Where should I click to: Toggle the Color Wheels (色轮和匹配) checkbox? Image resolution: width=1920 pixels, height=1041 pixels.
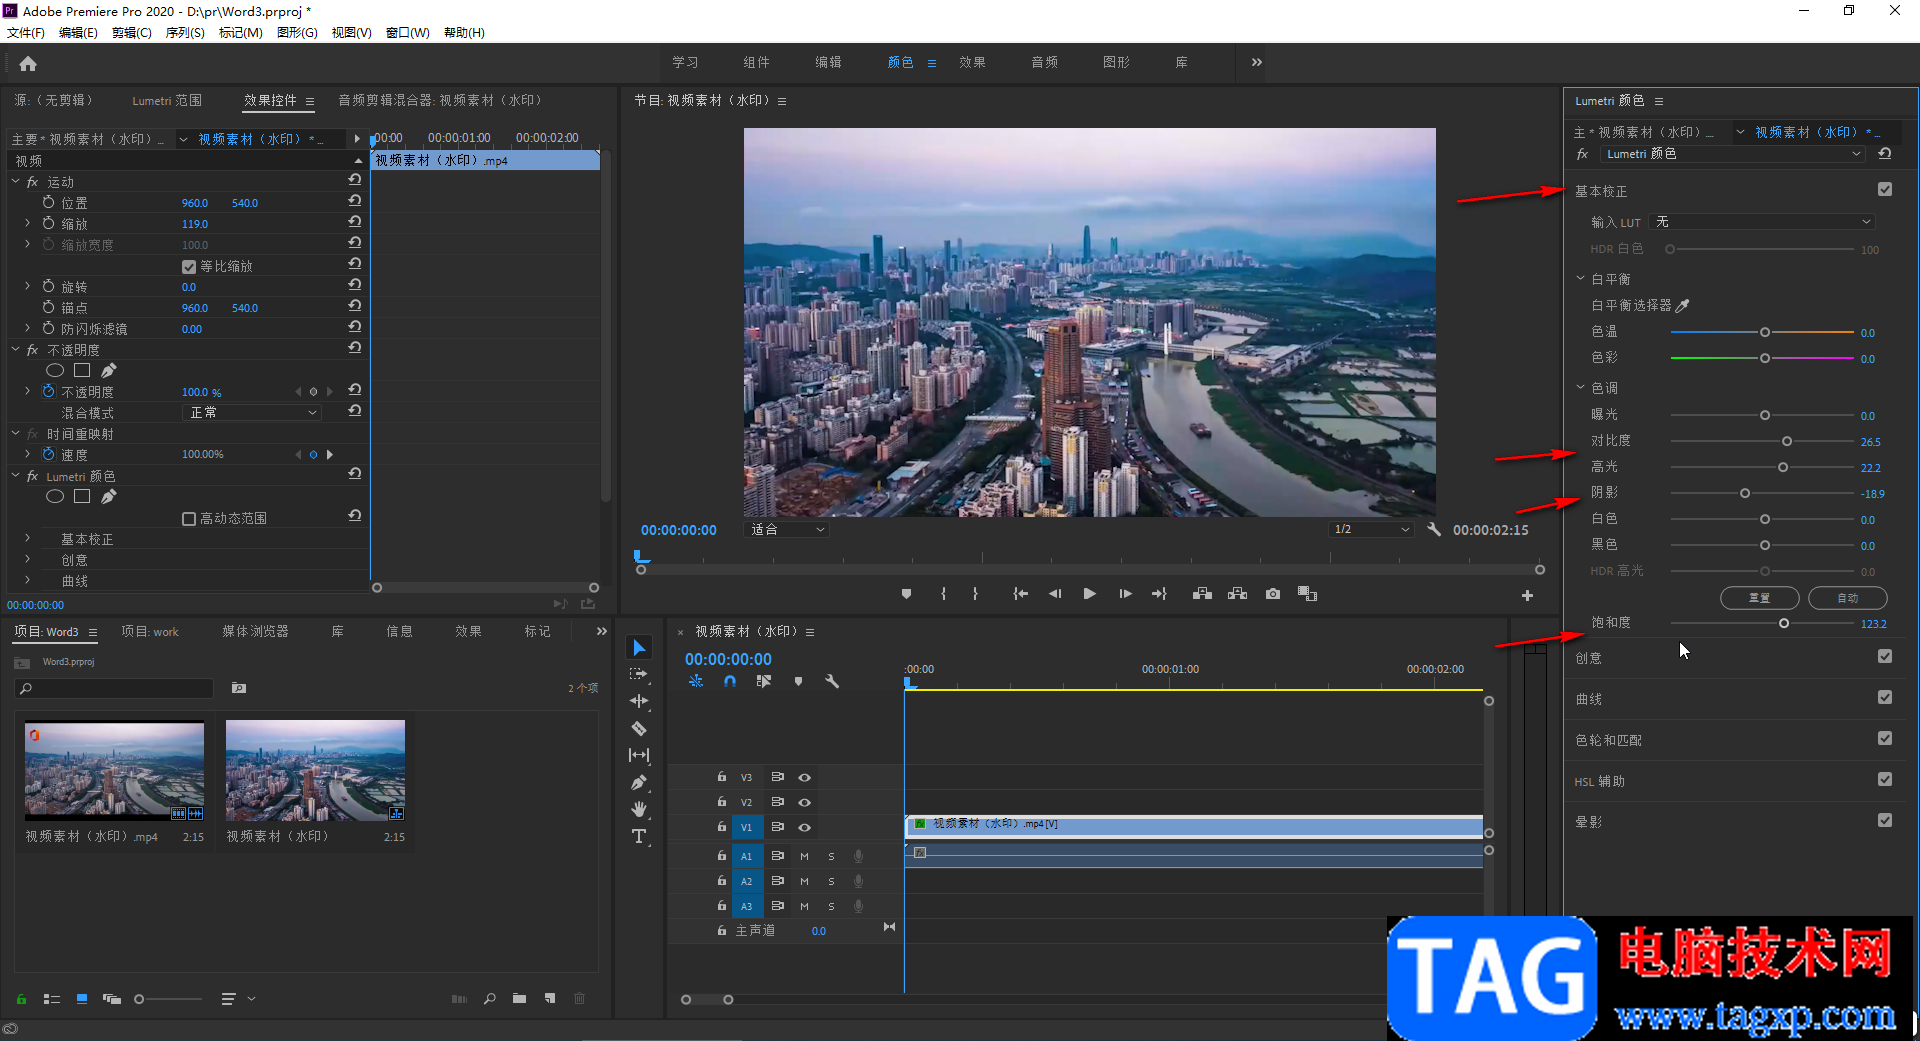click(1885, 738)
